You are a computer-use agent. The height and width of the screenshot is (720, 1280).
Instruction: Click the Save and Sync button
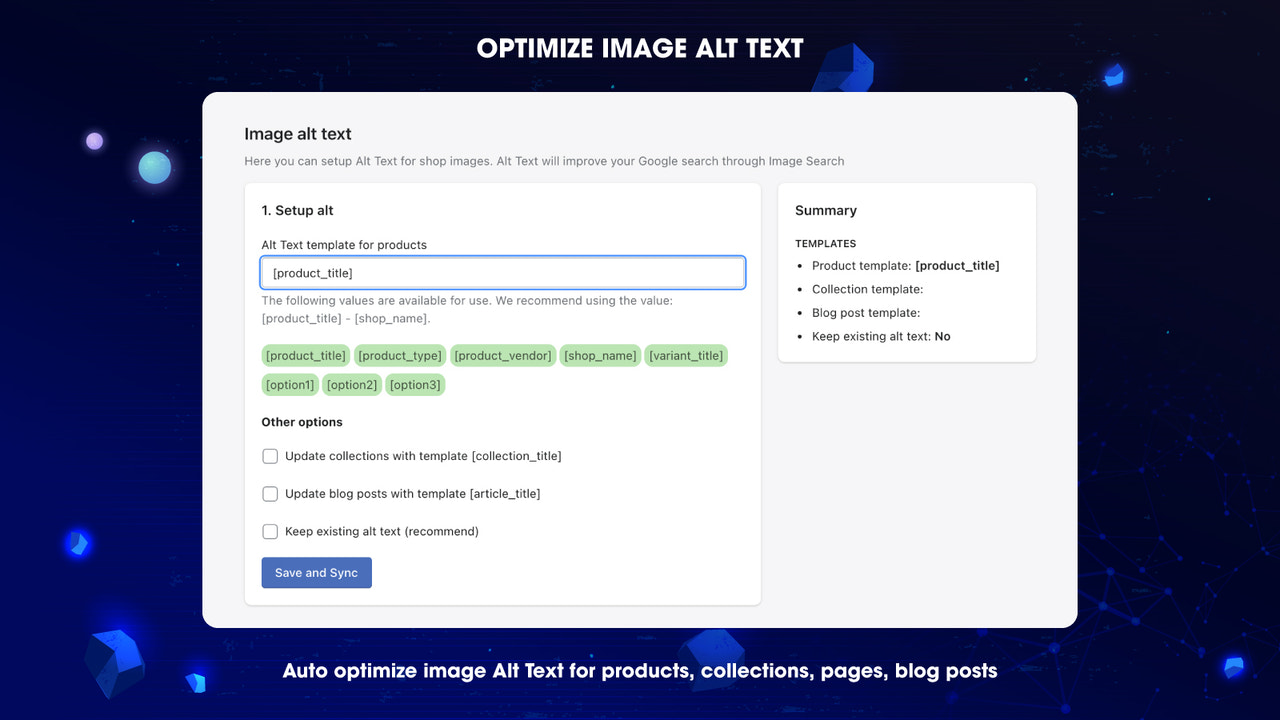[x=316, y=572]
